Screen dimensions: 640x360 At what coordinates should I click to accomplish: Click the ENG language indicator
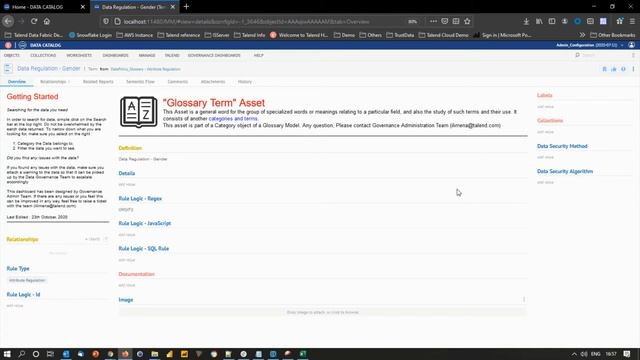tap(596, 354)
